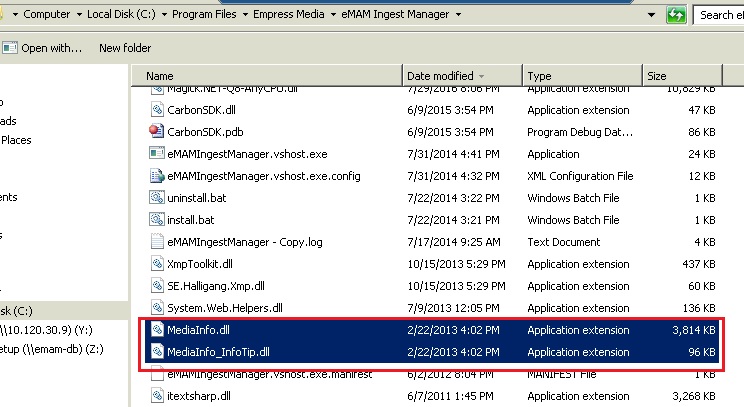Select the file name eMAMIngestManager - Copy.log
Screen dimensions: 744x407
coord(245,242)
